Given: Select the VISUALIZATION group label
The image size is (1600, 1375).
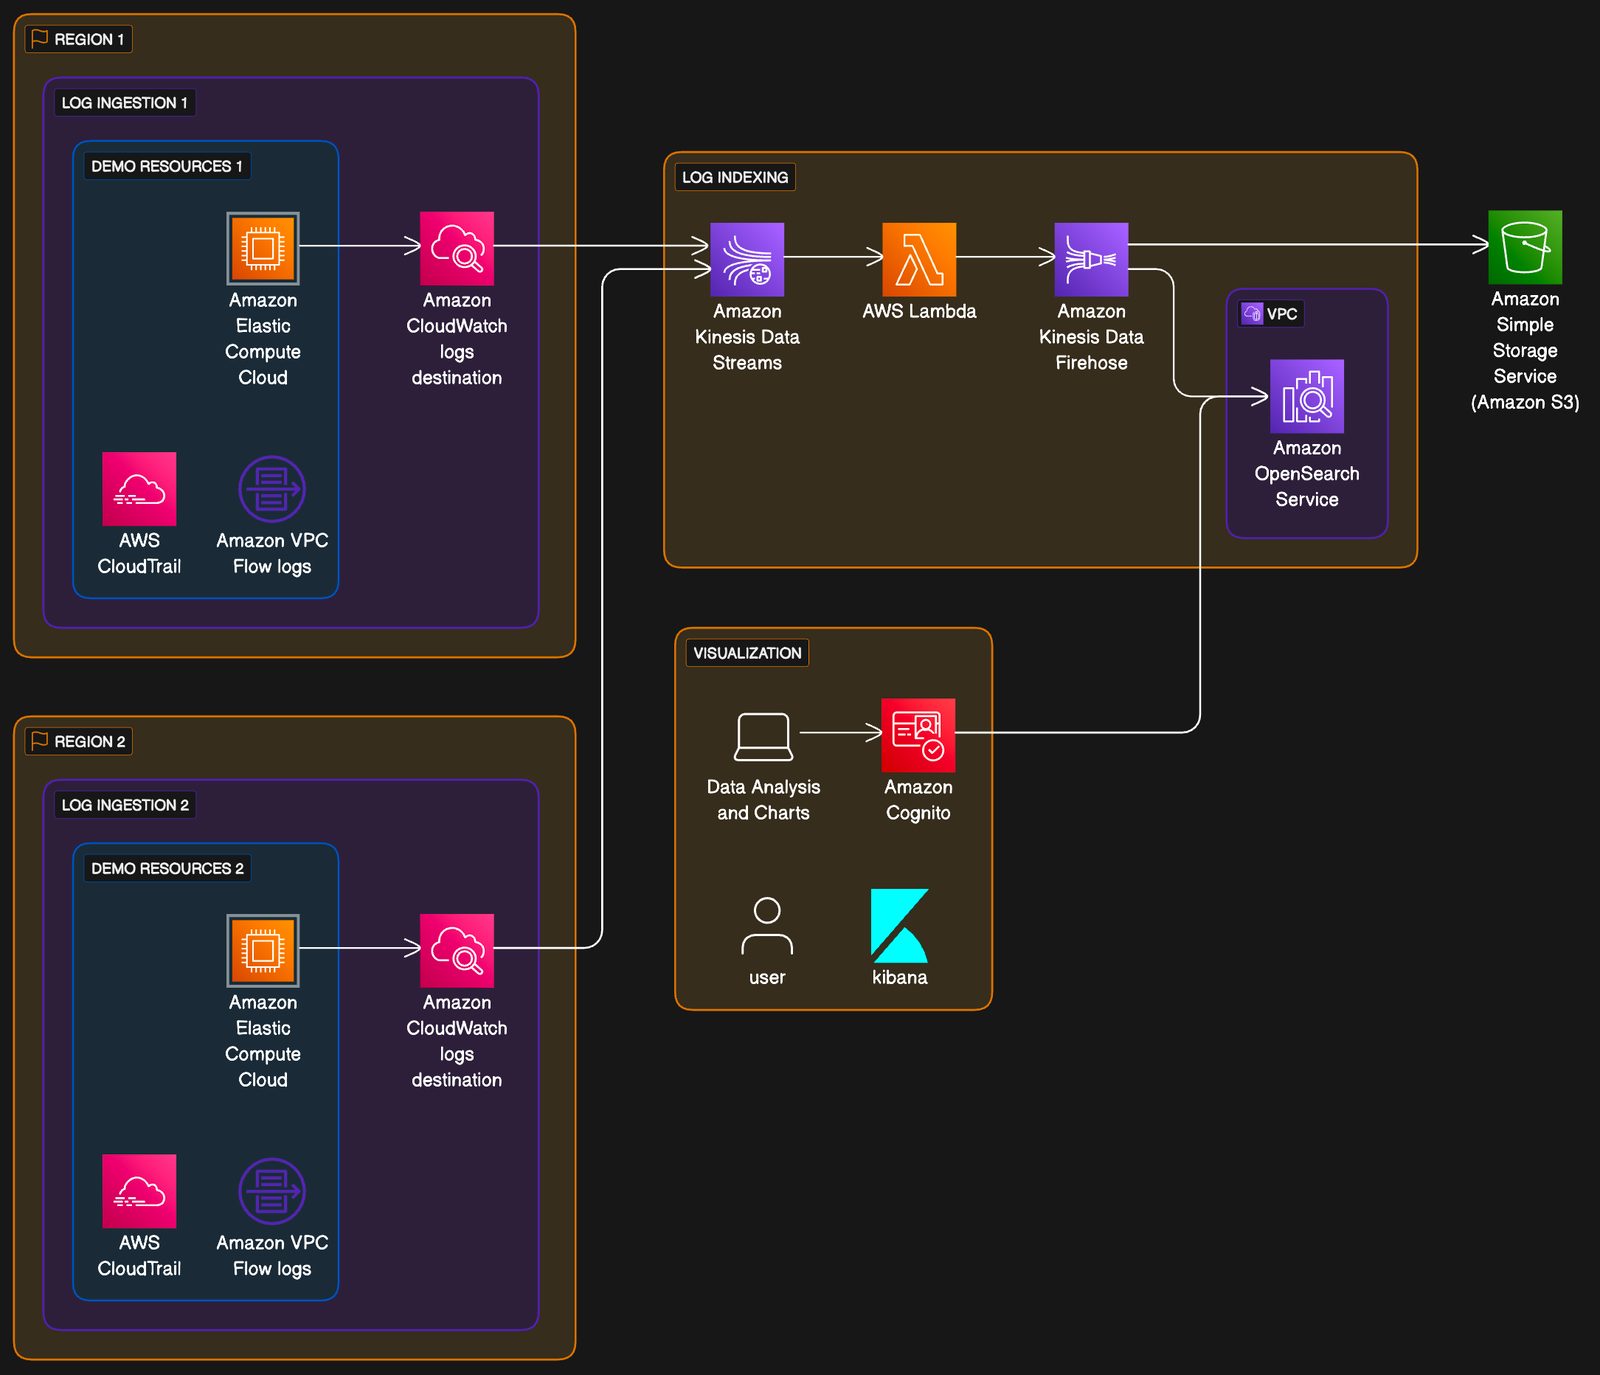Looking at the screenshot, I should (x=747, y=653).
